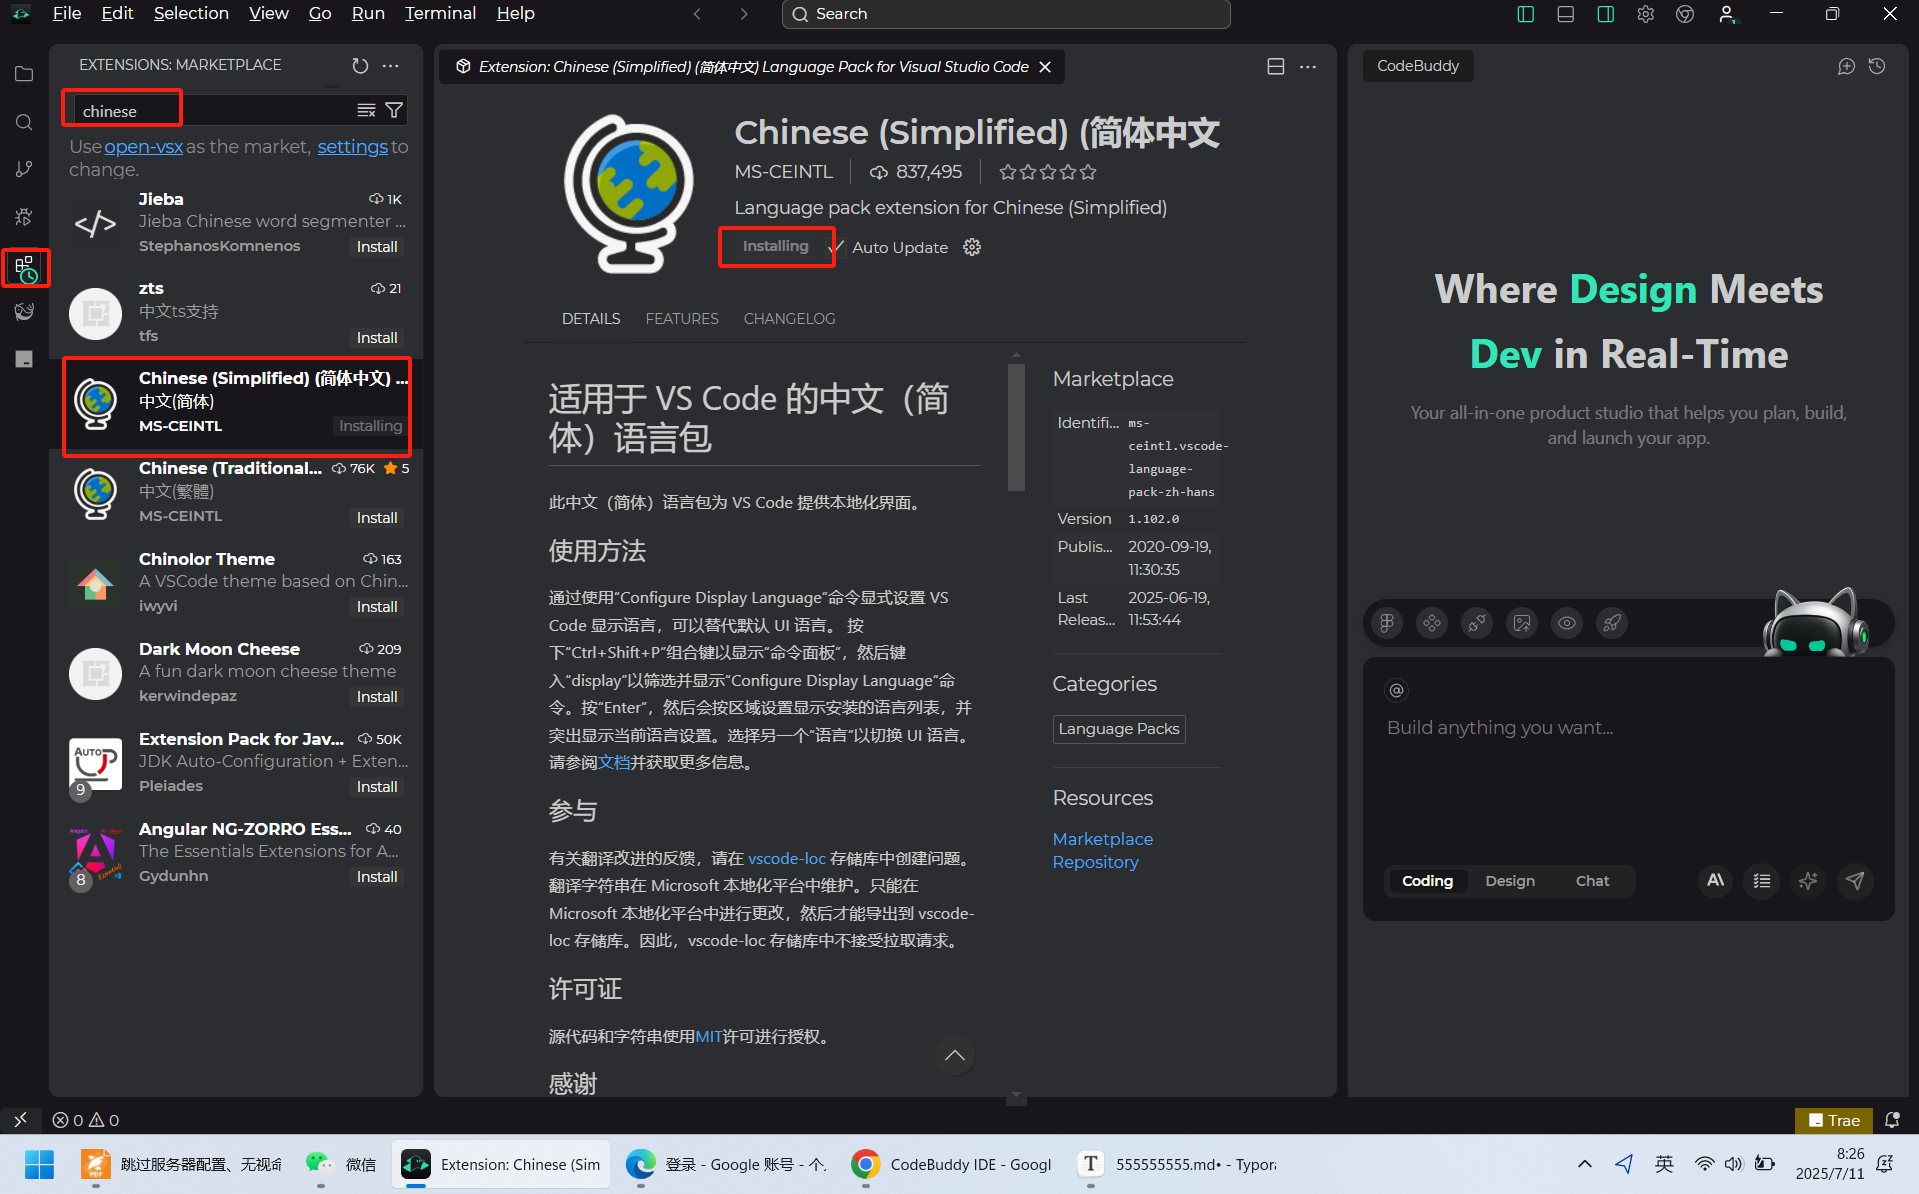1919x1194 pixels.
Task: Click the open-vsx link
Action: click(143, 146)
